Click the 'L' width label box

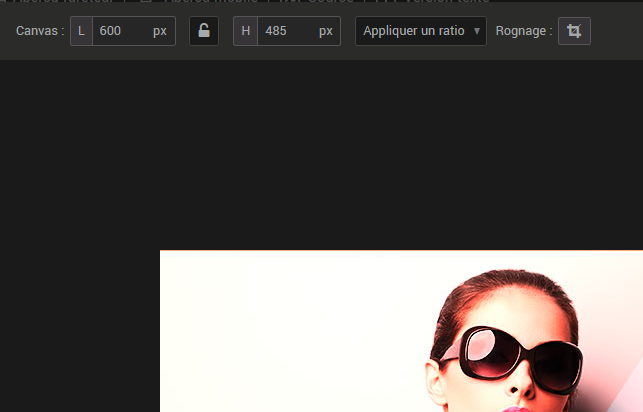tap(81, 31)
